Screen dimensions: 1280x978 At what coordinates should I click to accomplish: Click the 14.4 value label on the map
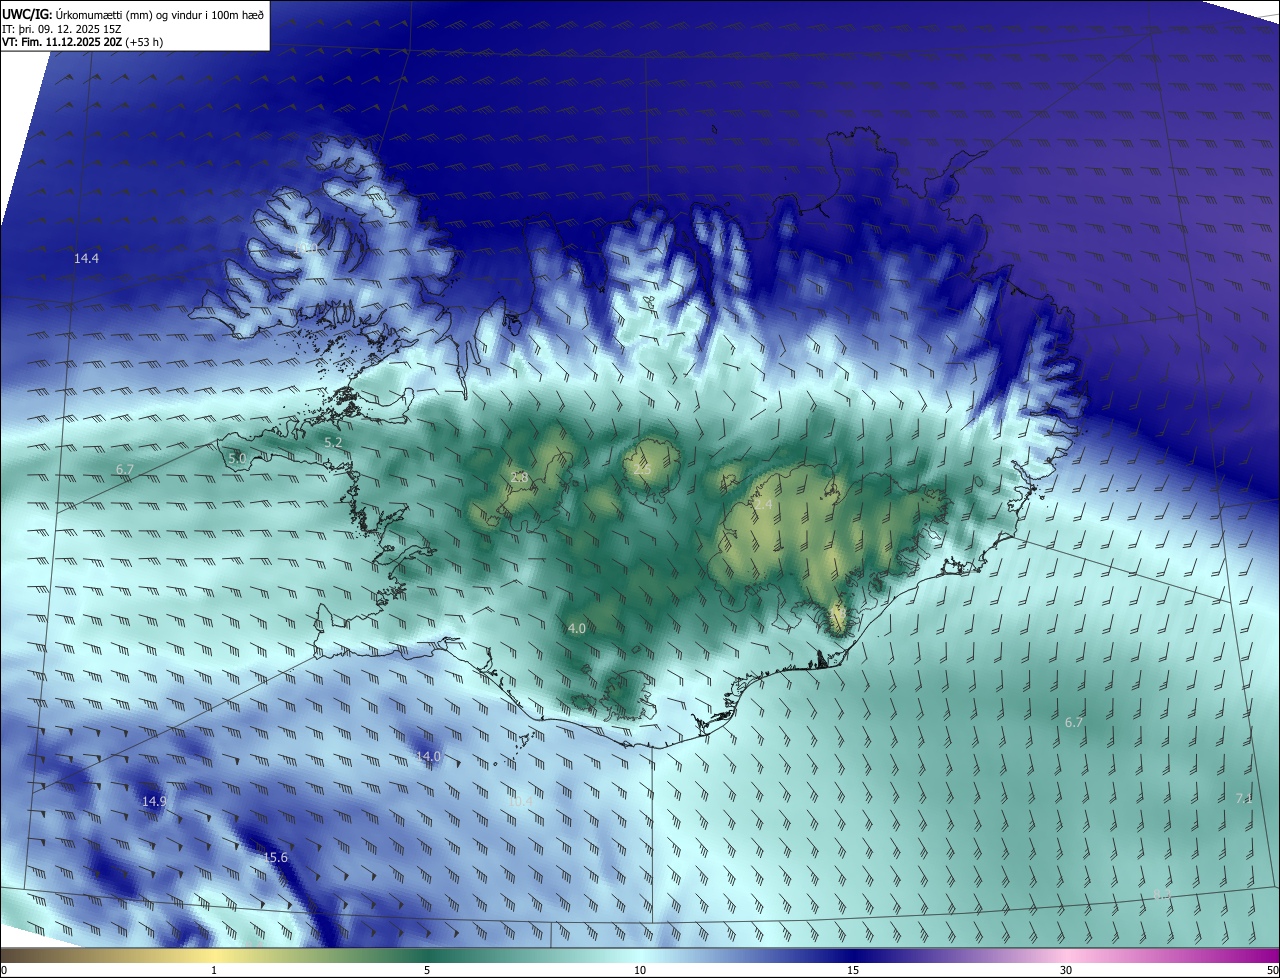[87, 258]
